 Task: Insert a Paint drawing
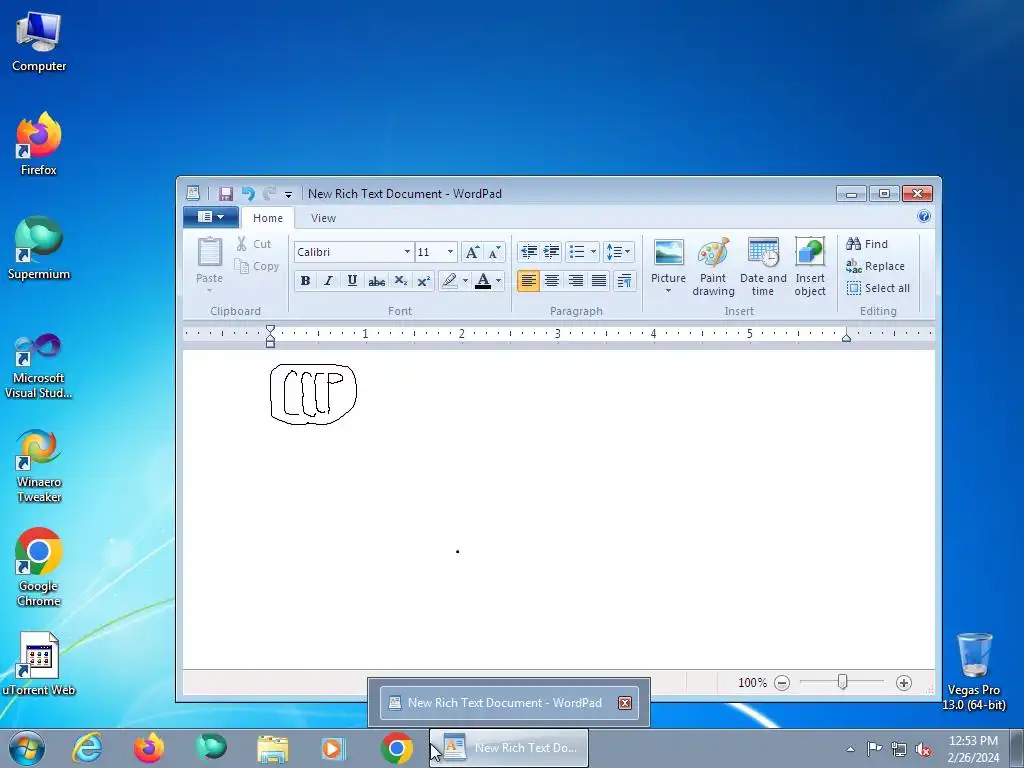[x=713, y=266]
